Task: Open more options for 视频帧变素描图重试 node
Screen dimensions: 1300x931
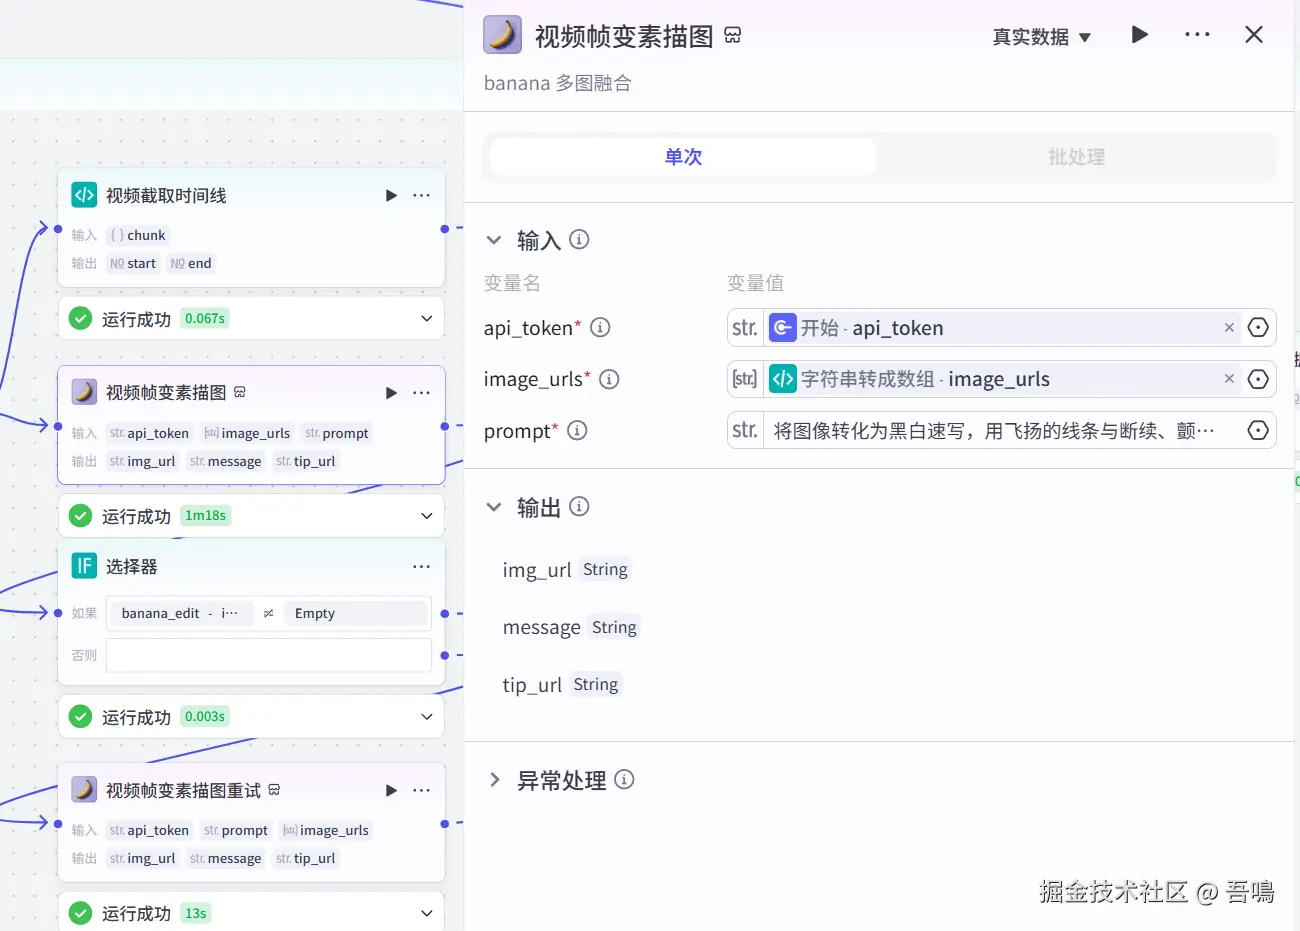Action: (x=421, y=790)
